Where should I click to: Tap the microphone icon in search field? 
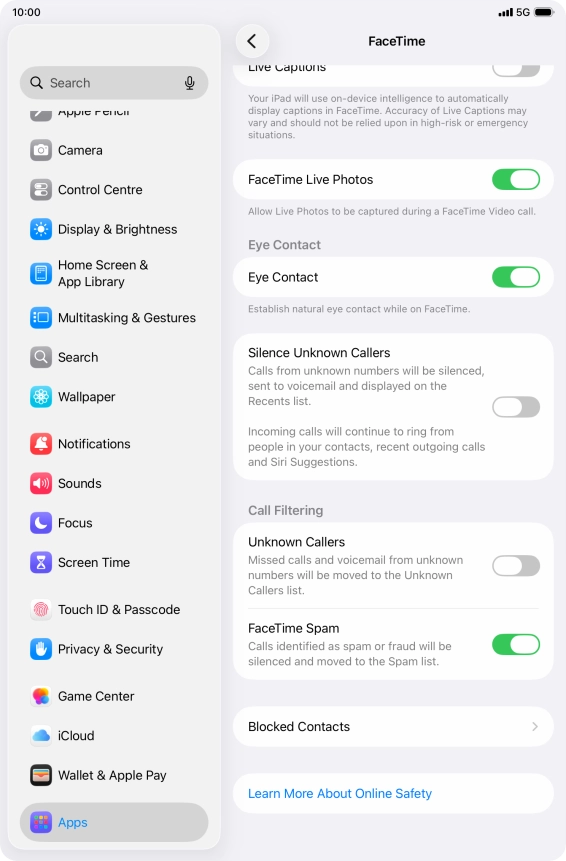tap(189, 83)
